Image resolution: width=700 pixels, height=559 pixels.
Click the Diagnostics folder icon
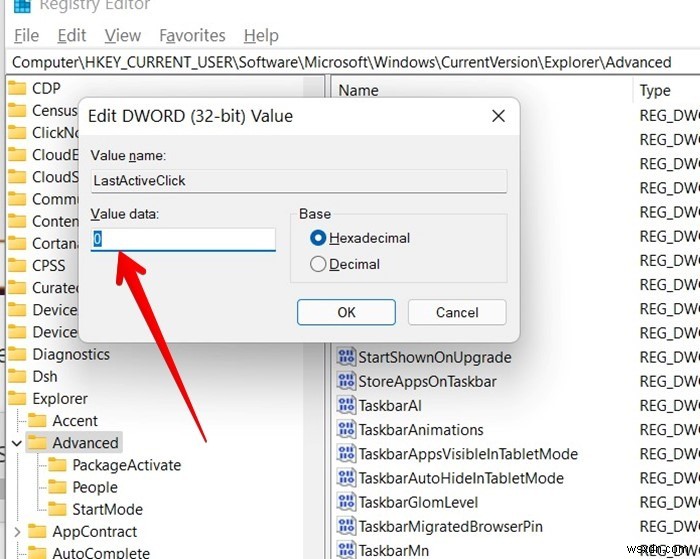click(x=17, y=354)
